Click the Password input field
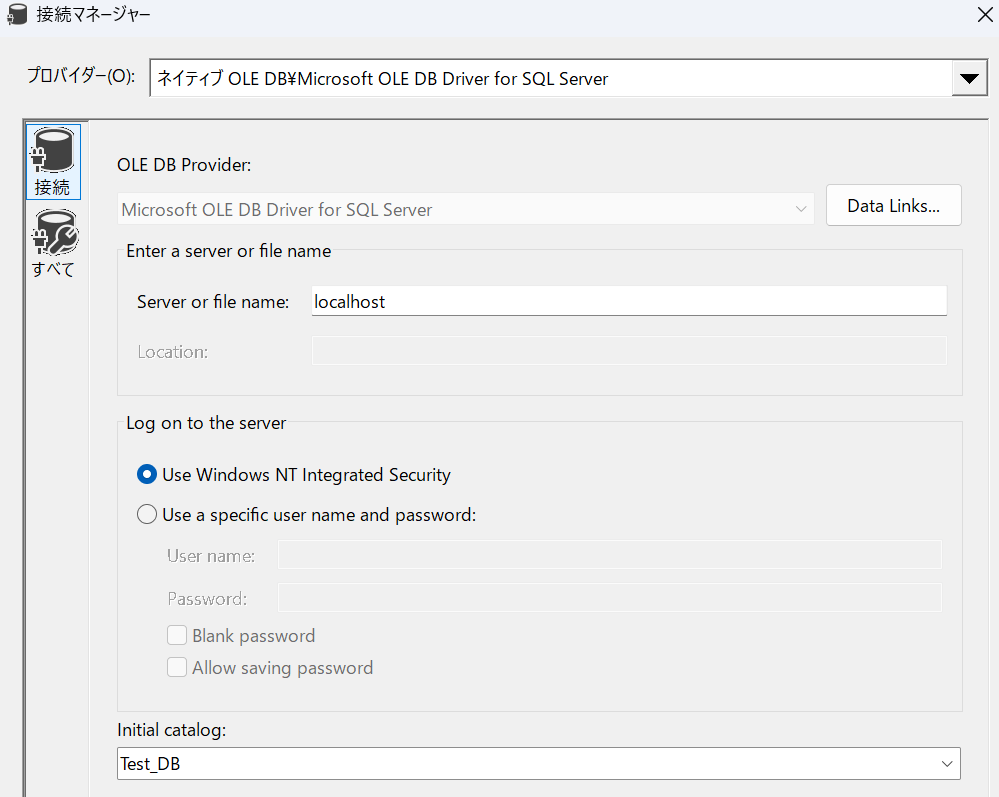The image size is (999, 797). tap(609, 598)
